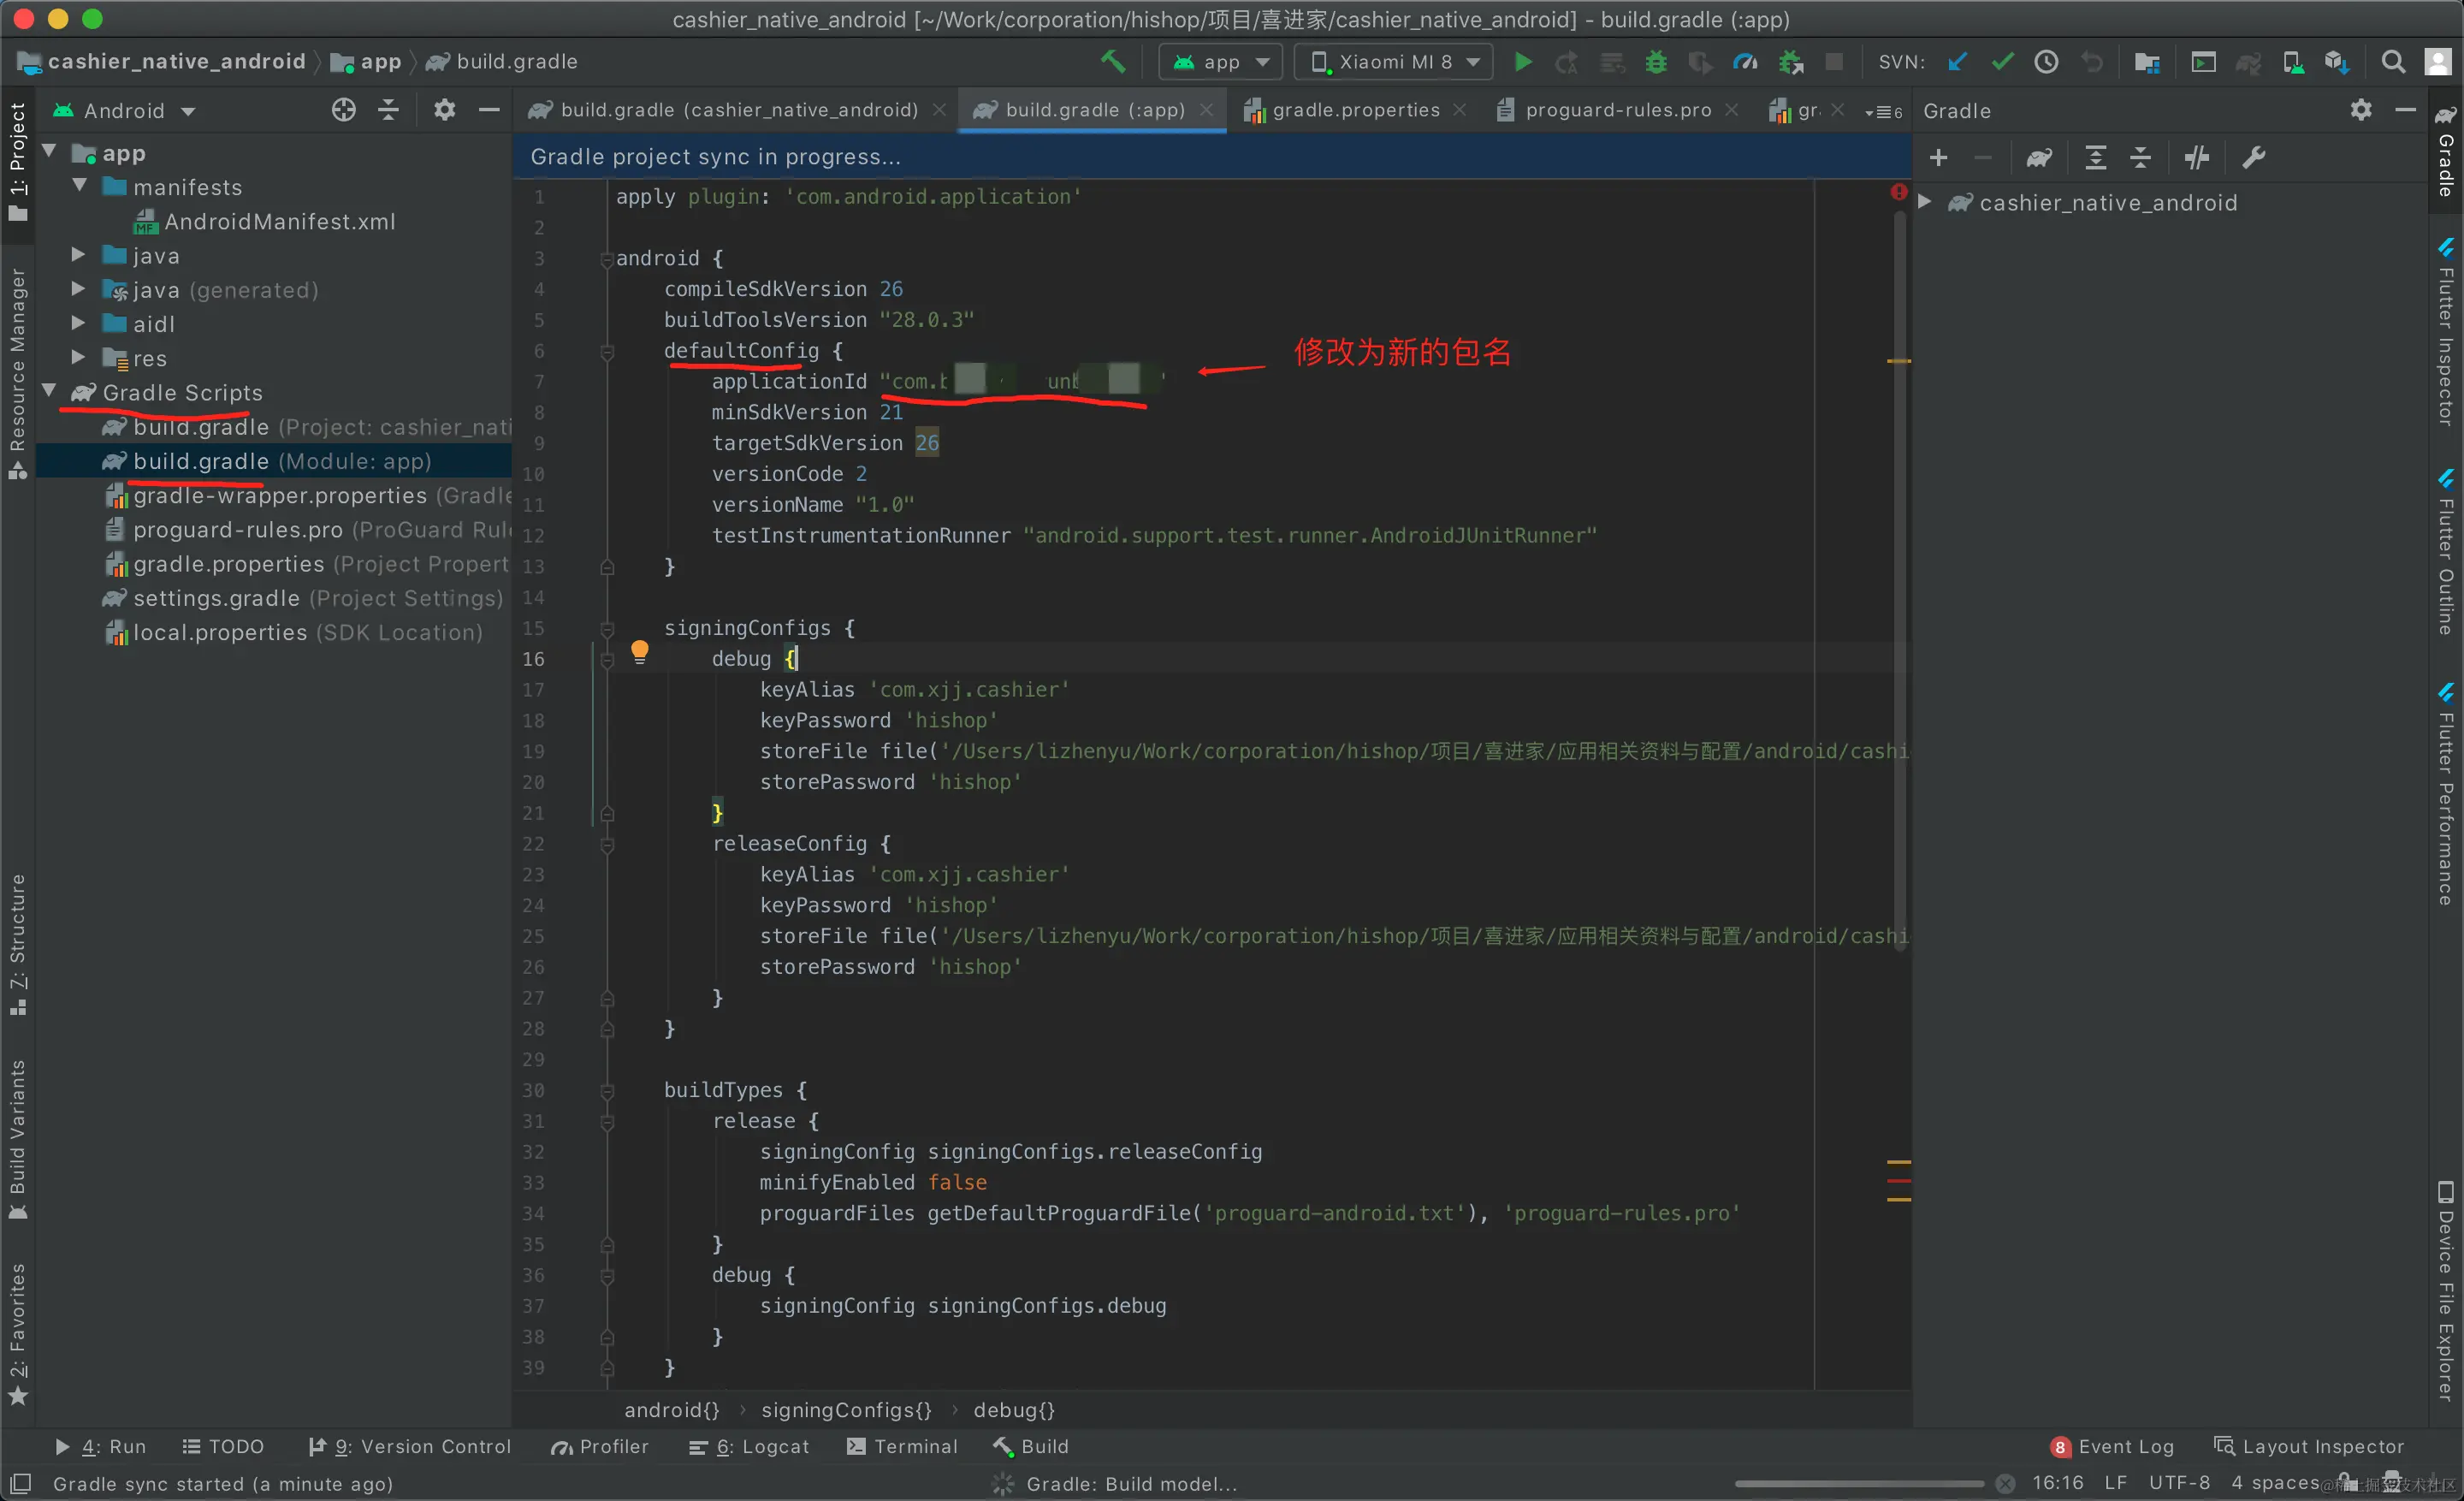The image size is (2464, 1501).
Task: Switch to the gradle.properties editor tab
Action: point(1354,110)
